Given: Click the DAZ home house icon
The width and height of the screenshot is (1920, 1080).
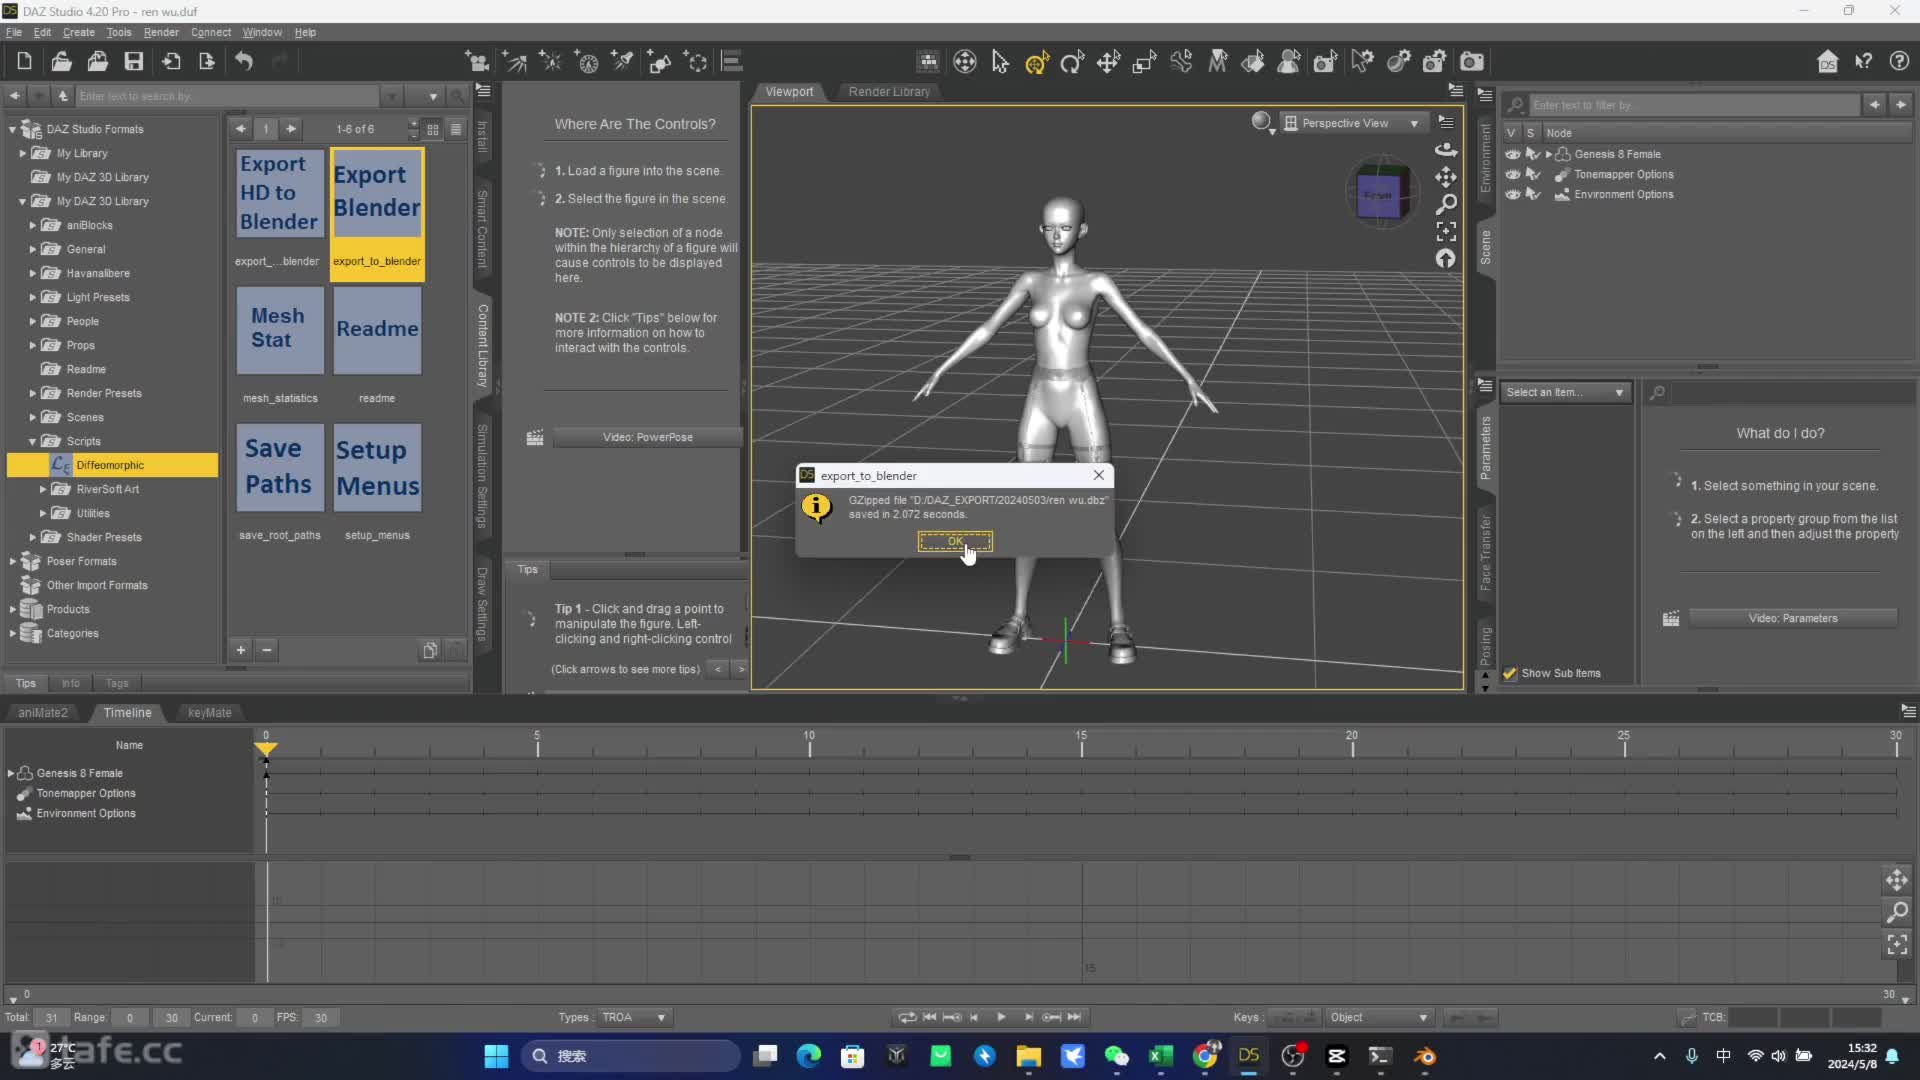Looking at the screenshot, I should point(1827,62).
